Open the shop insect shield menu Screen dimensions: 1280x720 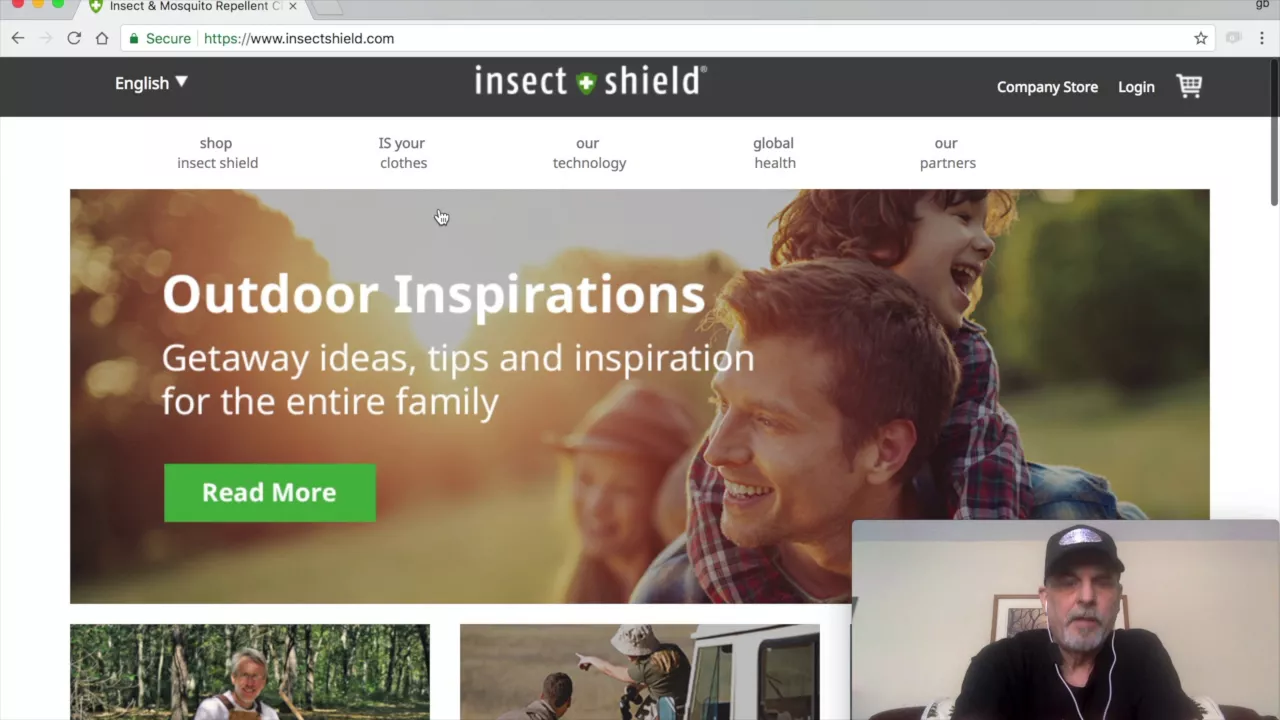(x=217, y=153)
